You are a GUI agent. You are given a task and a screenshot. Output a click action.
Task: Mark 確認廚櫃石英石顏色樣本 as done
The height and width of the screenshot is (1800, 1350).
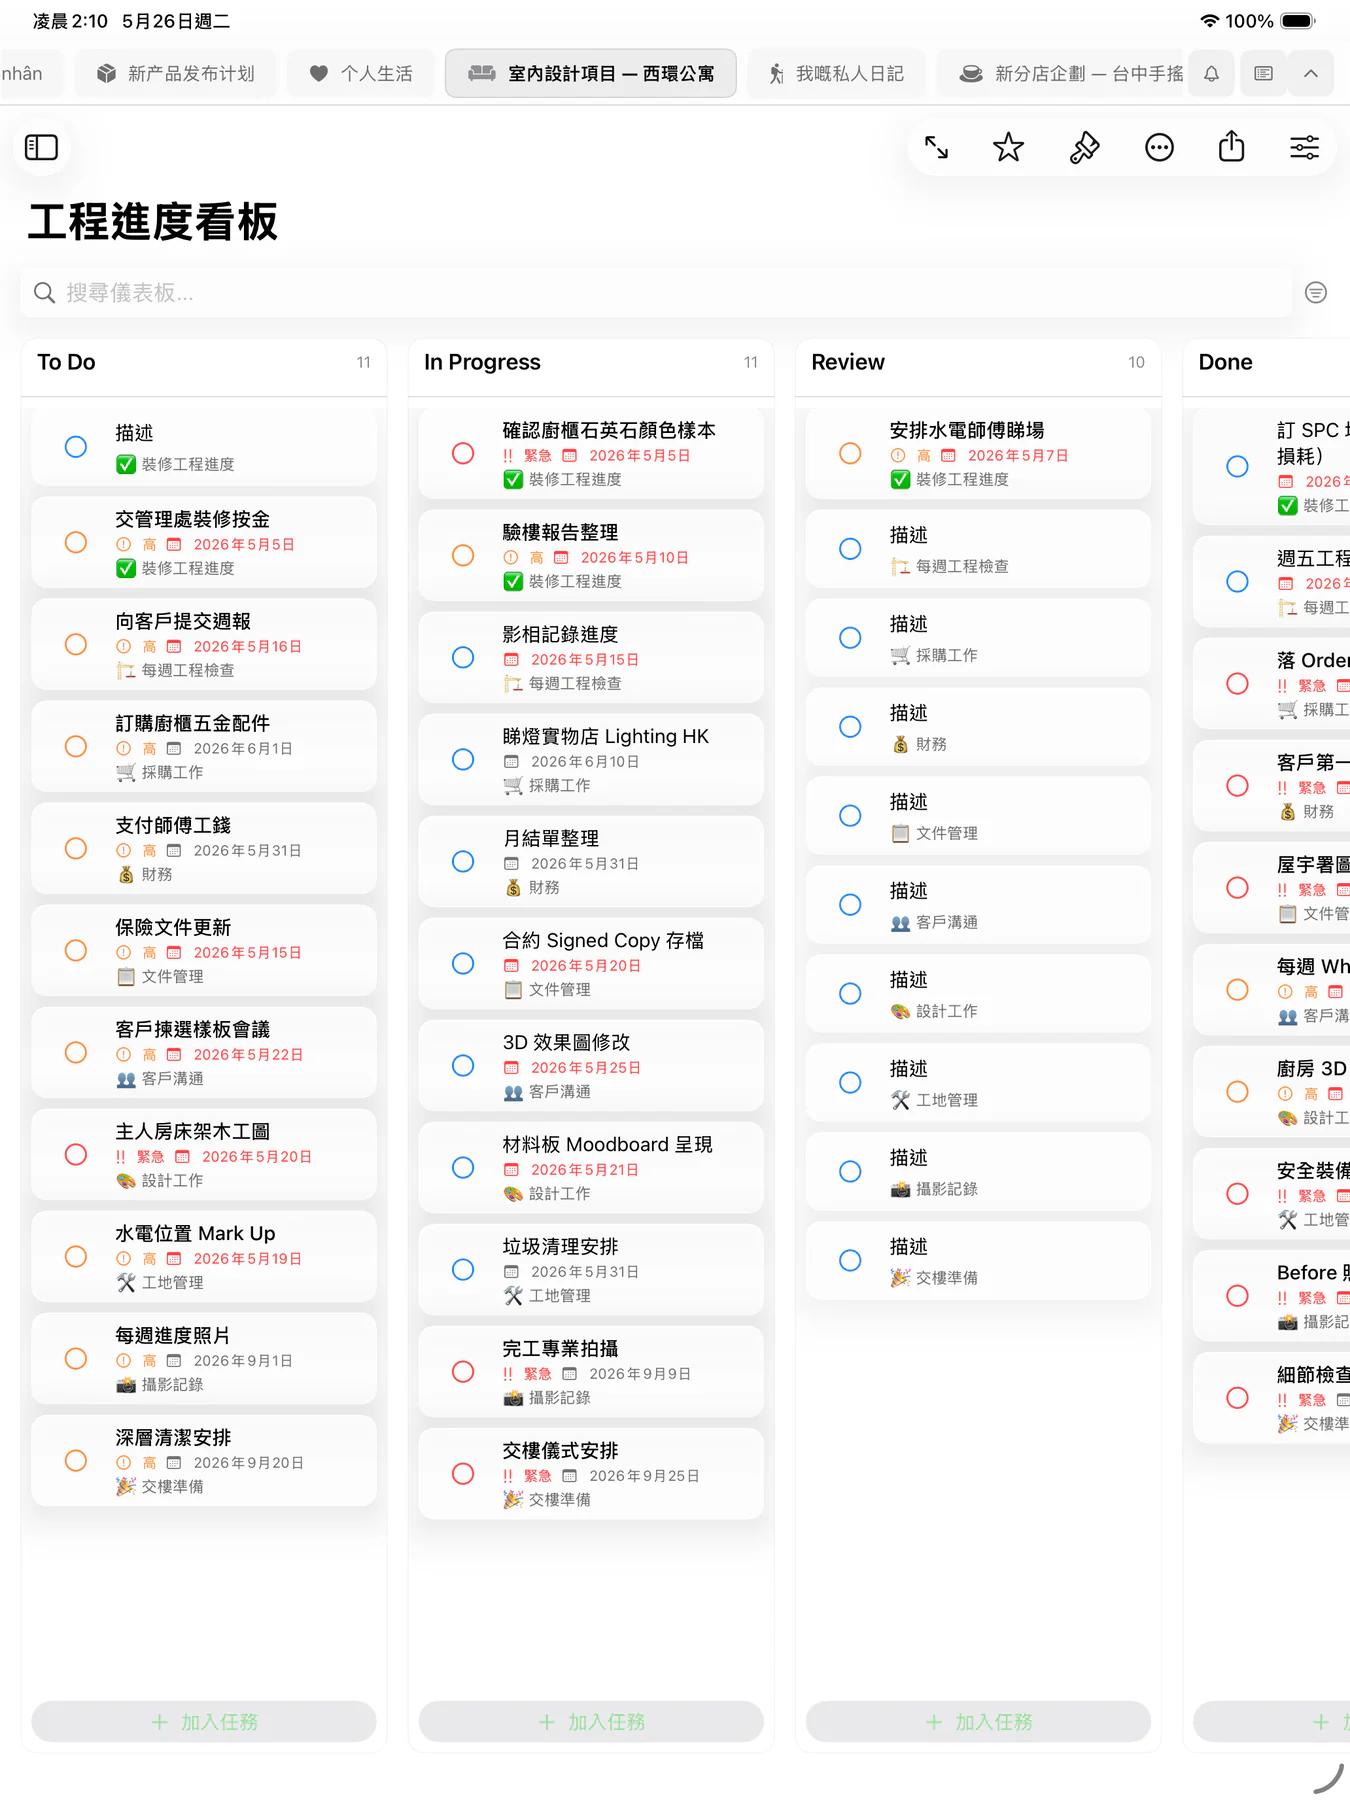[463, 453]
